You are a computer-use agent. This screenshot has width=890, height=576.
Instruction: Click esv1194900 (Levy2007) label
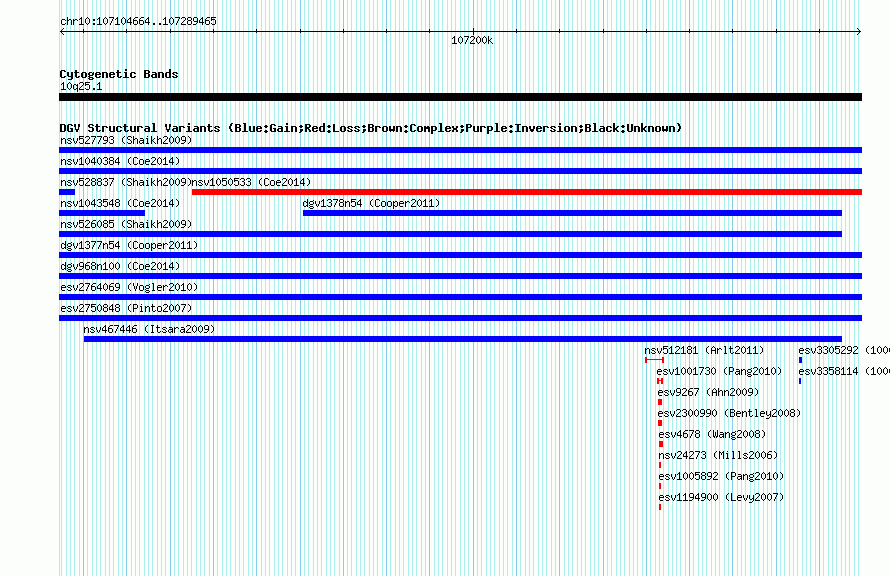tap(721, 497)
